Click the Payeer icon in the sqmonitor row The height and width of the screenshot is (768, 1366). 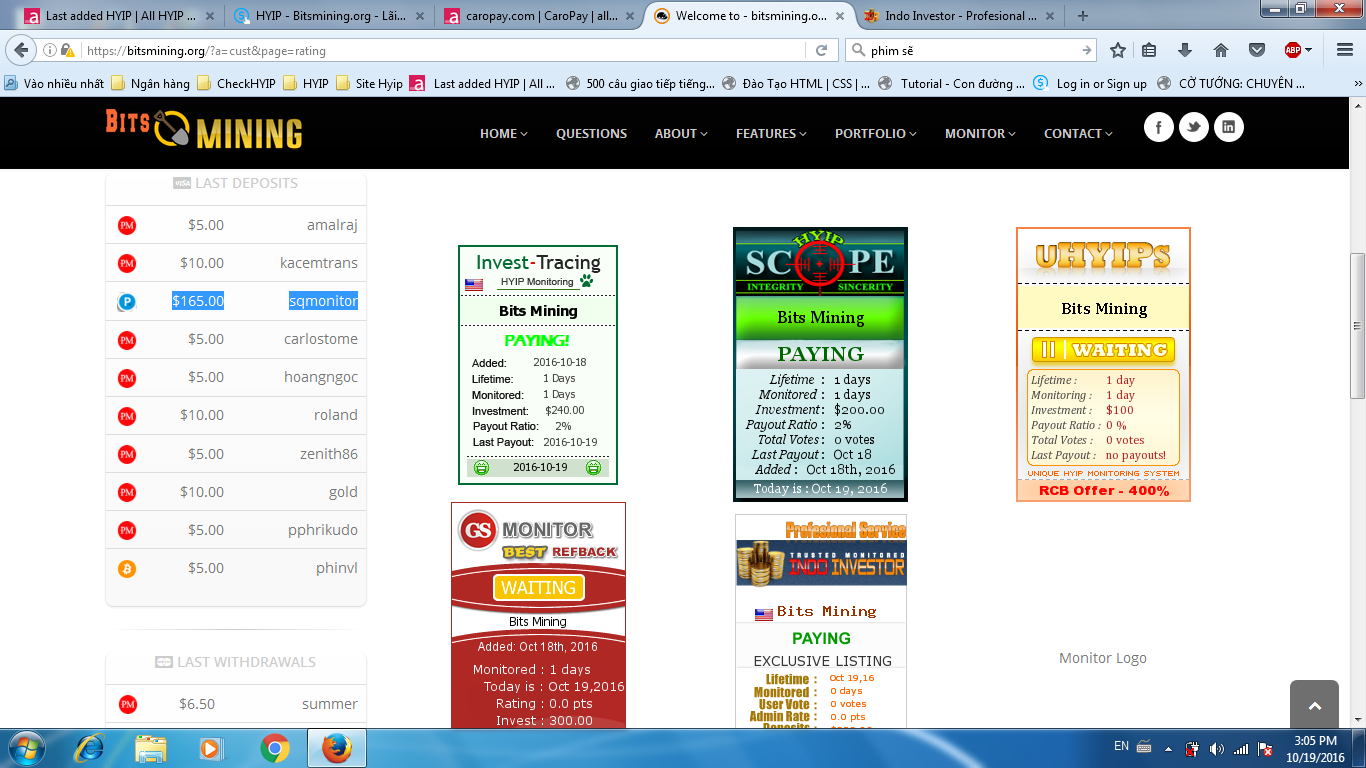[127, 301]
